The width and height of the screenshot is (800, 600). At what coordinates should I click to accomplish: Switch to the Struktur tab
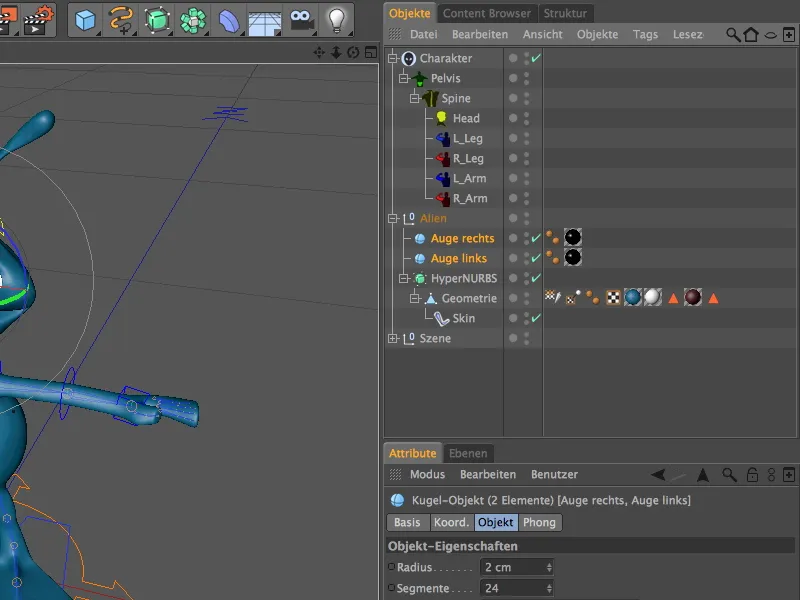565,13
